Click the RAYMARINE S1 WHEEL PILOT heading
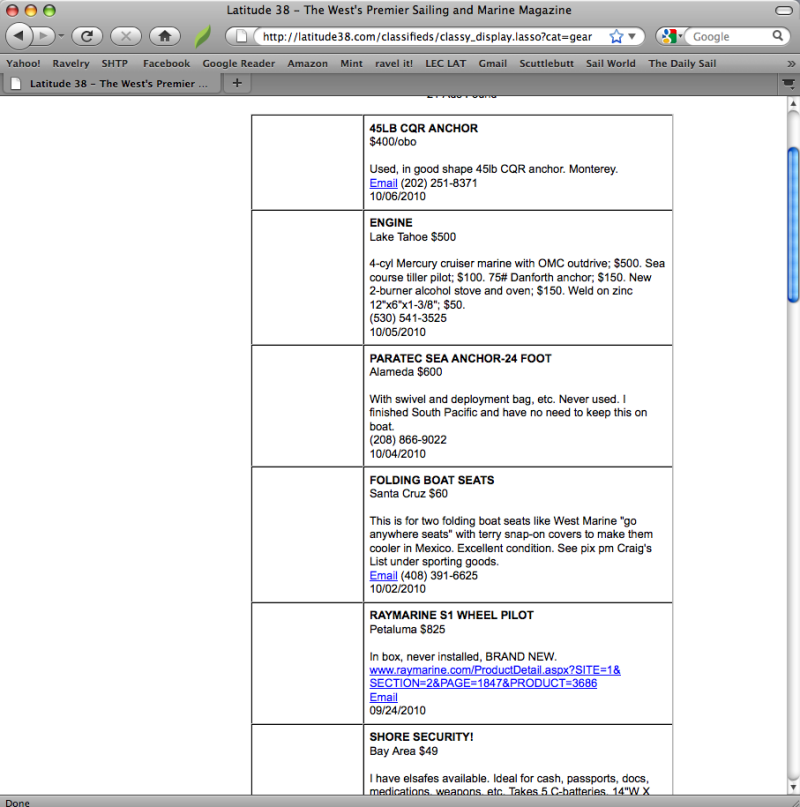This screenshot has height=807, width=800. (451, 616)
